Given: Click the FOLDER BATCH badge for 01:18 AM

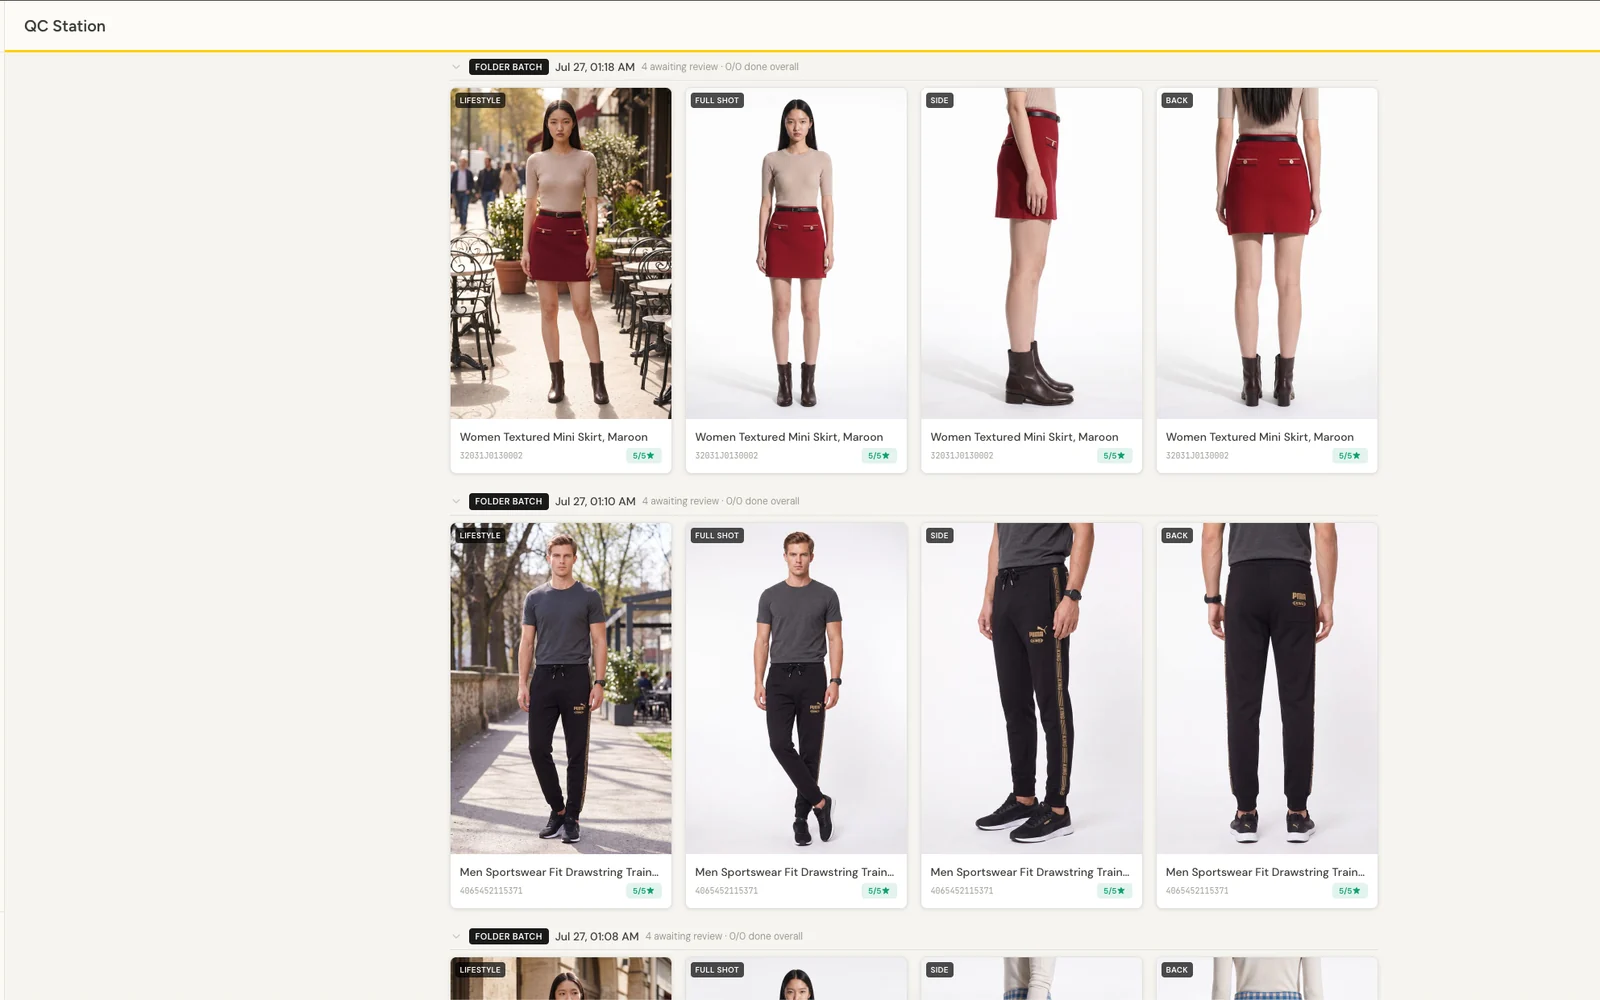Looking at the screenshot, I should tap(508, 67).
